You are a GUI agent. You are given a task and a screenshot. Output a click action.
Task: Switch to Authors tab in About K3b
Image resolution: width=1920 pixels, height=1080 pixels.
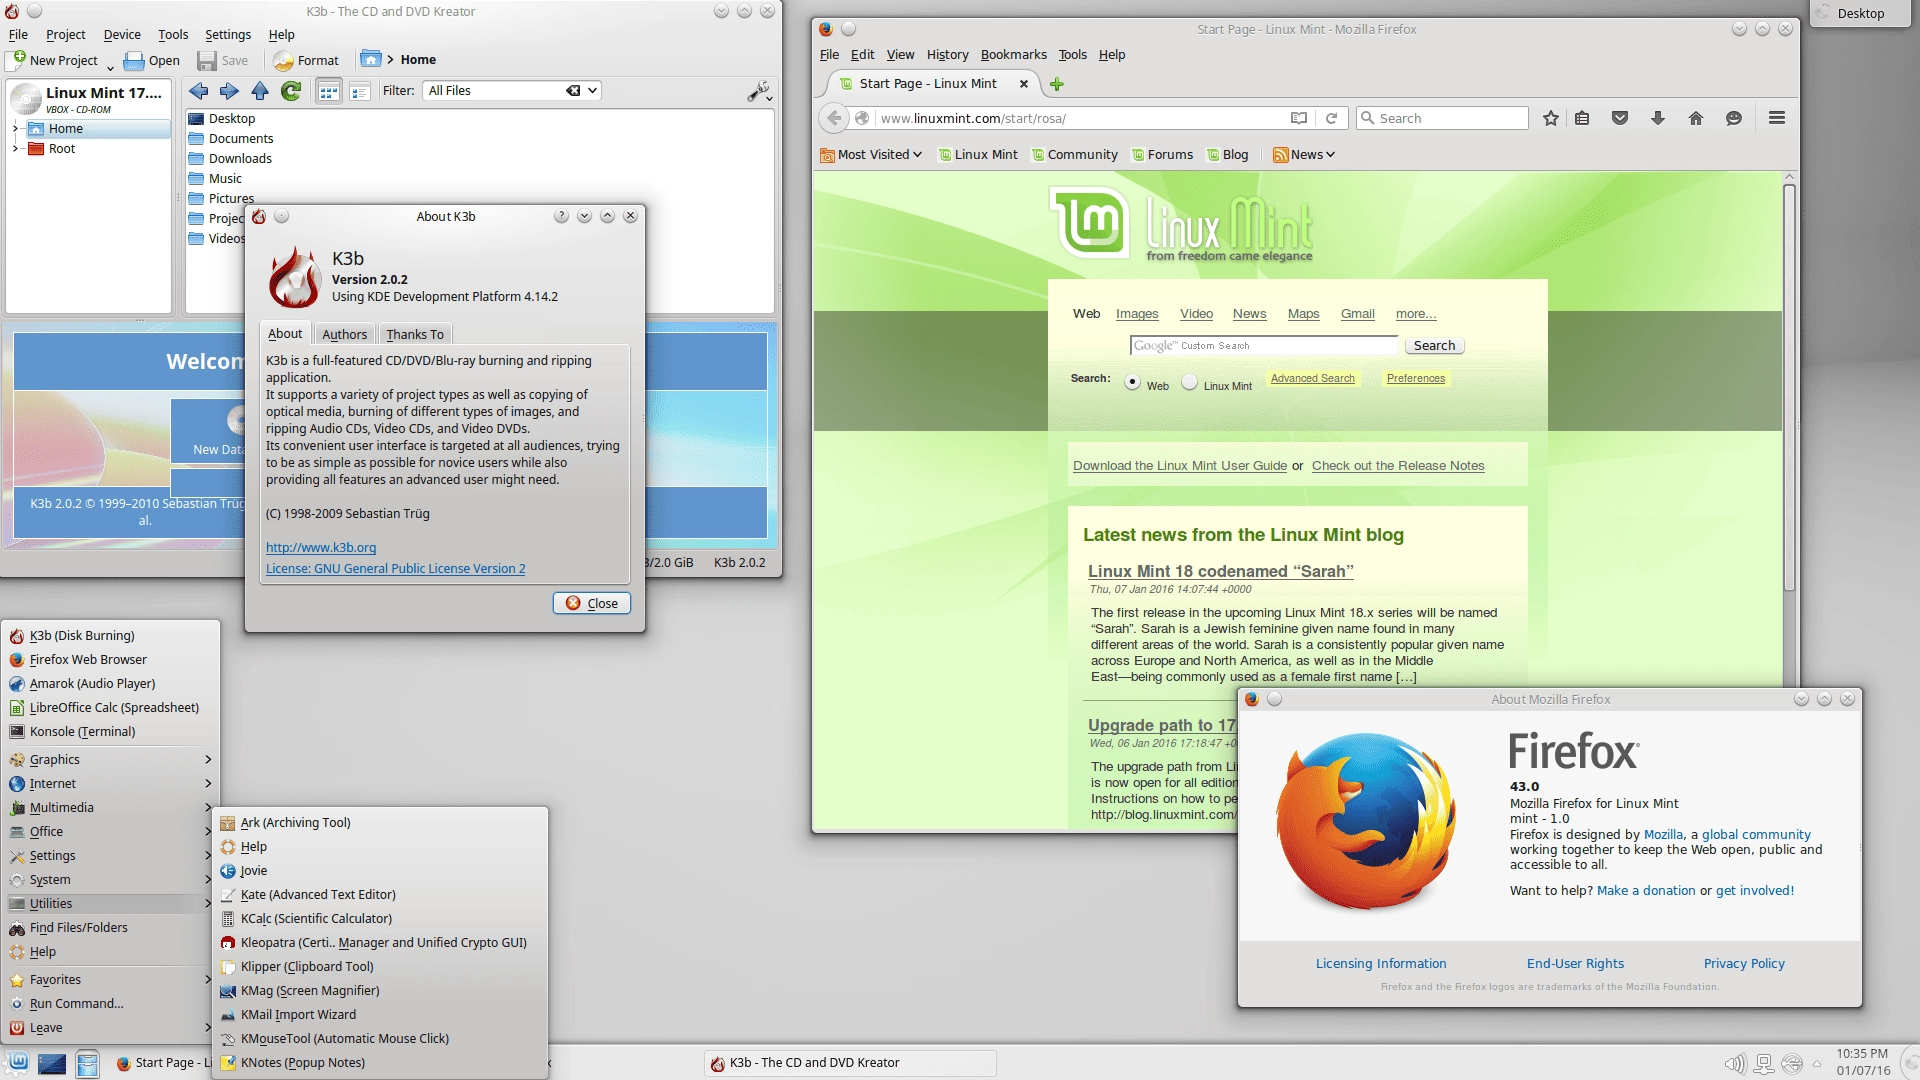(344, 334)
